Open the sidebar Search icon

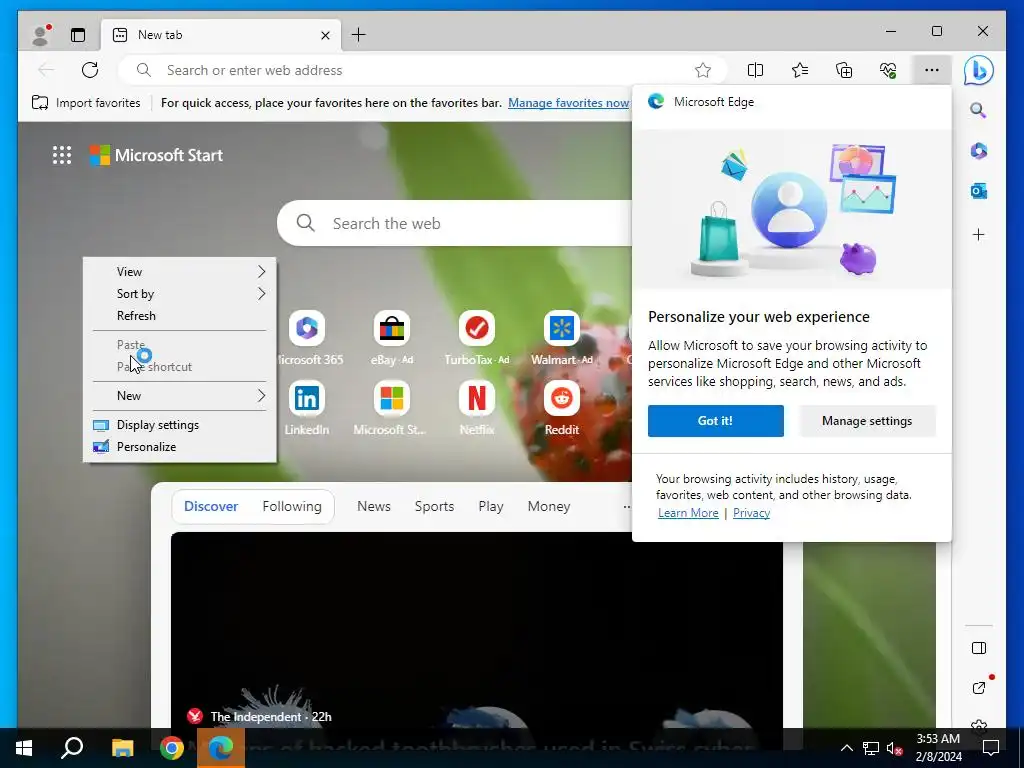(x=978, y=110)
